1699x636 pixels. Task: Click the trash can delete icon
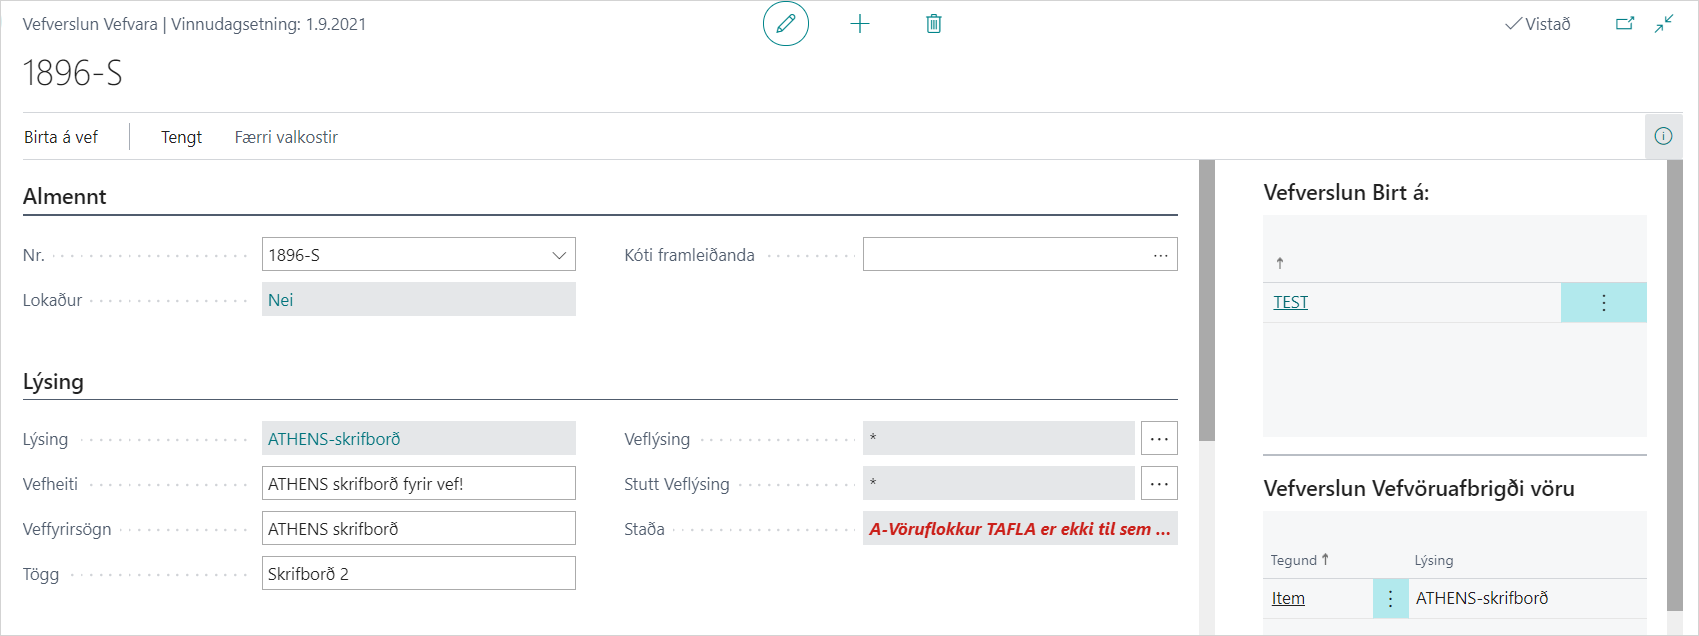934,24
